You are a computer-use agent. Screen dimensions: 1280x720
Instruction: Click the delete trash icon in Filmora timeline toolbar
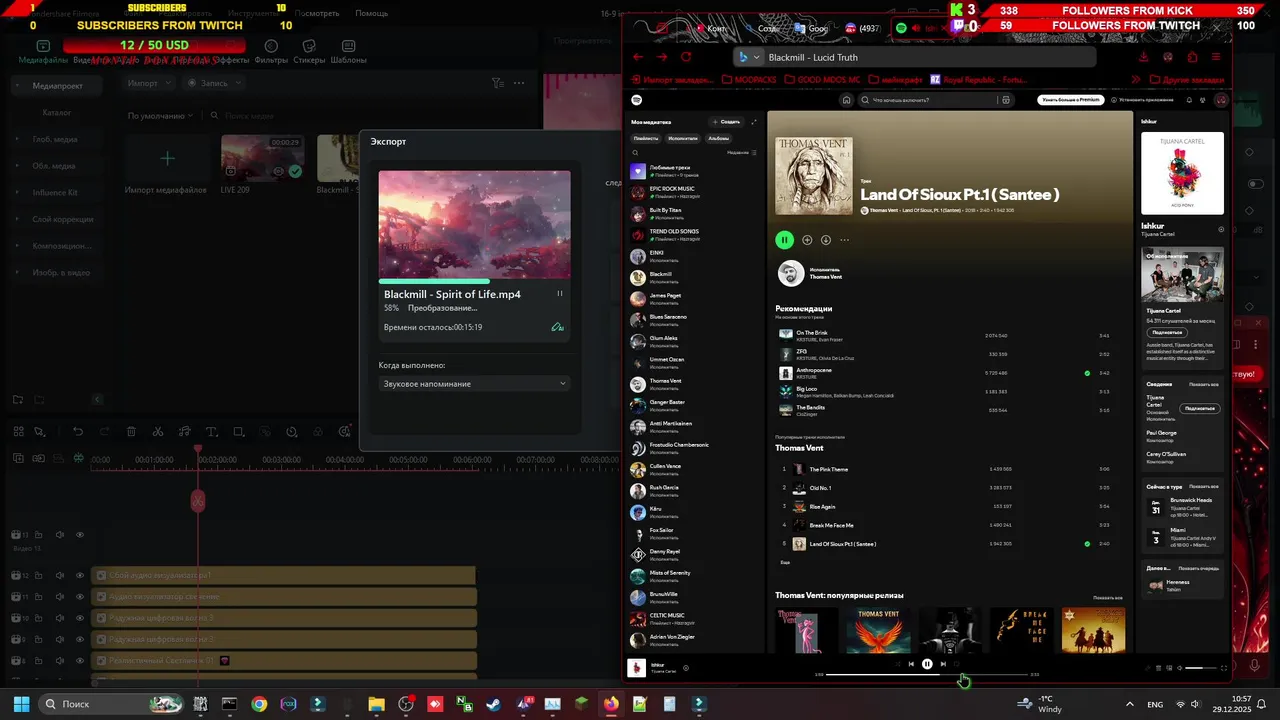(x=131, y=432)
